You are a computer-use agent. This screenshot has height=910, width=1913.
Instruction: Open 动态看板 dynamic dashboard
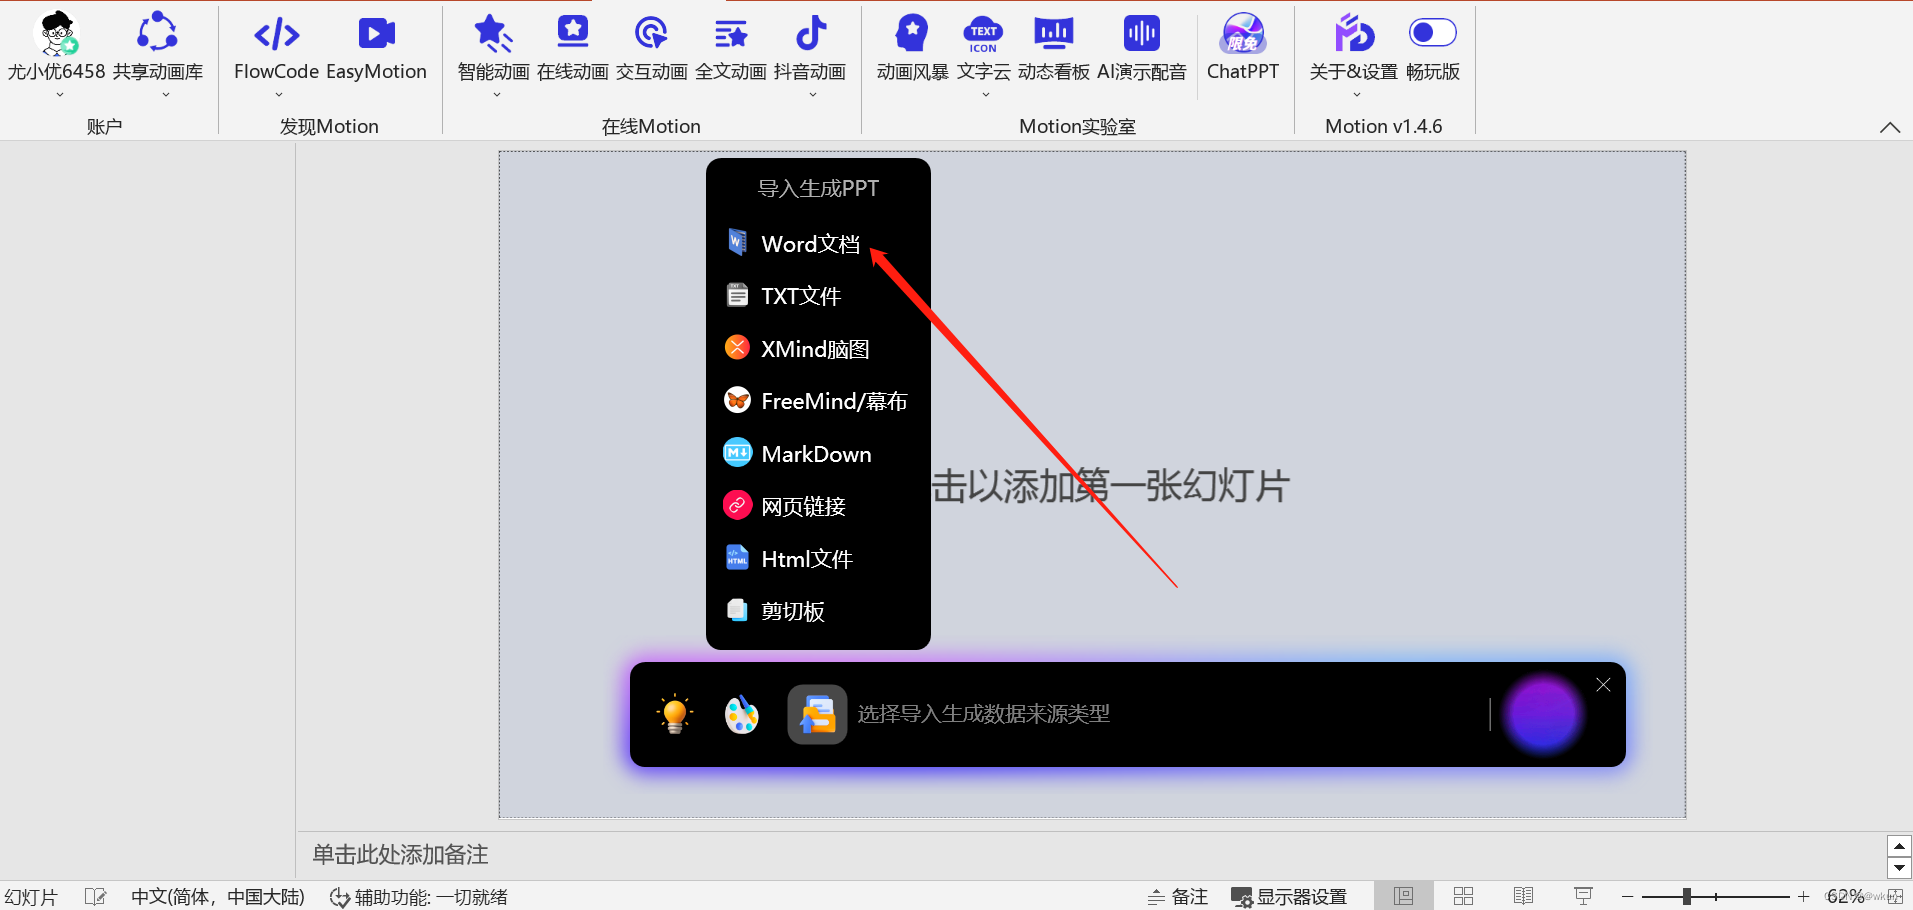(1053, 47)
